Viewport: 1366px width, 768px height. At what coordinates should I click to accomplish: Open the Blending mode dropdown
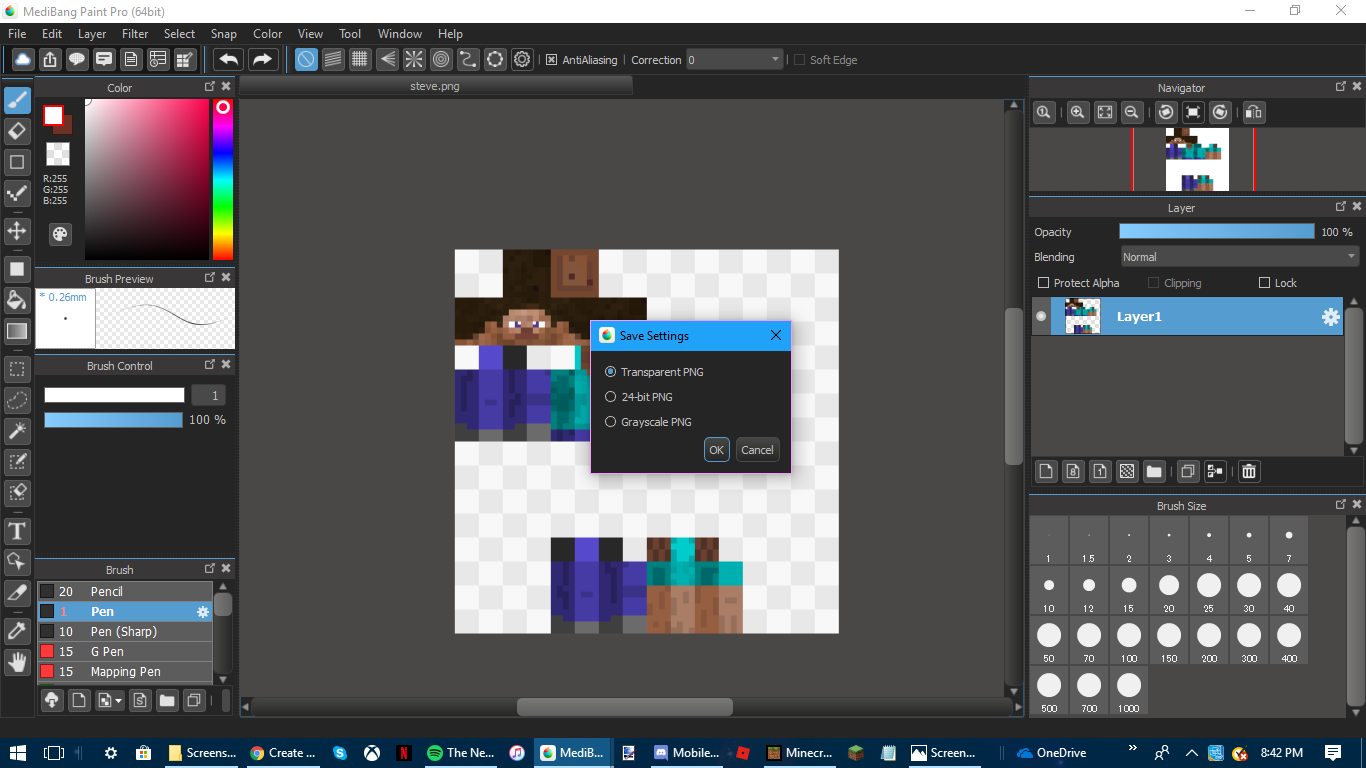1239,257
